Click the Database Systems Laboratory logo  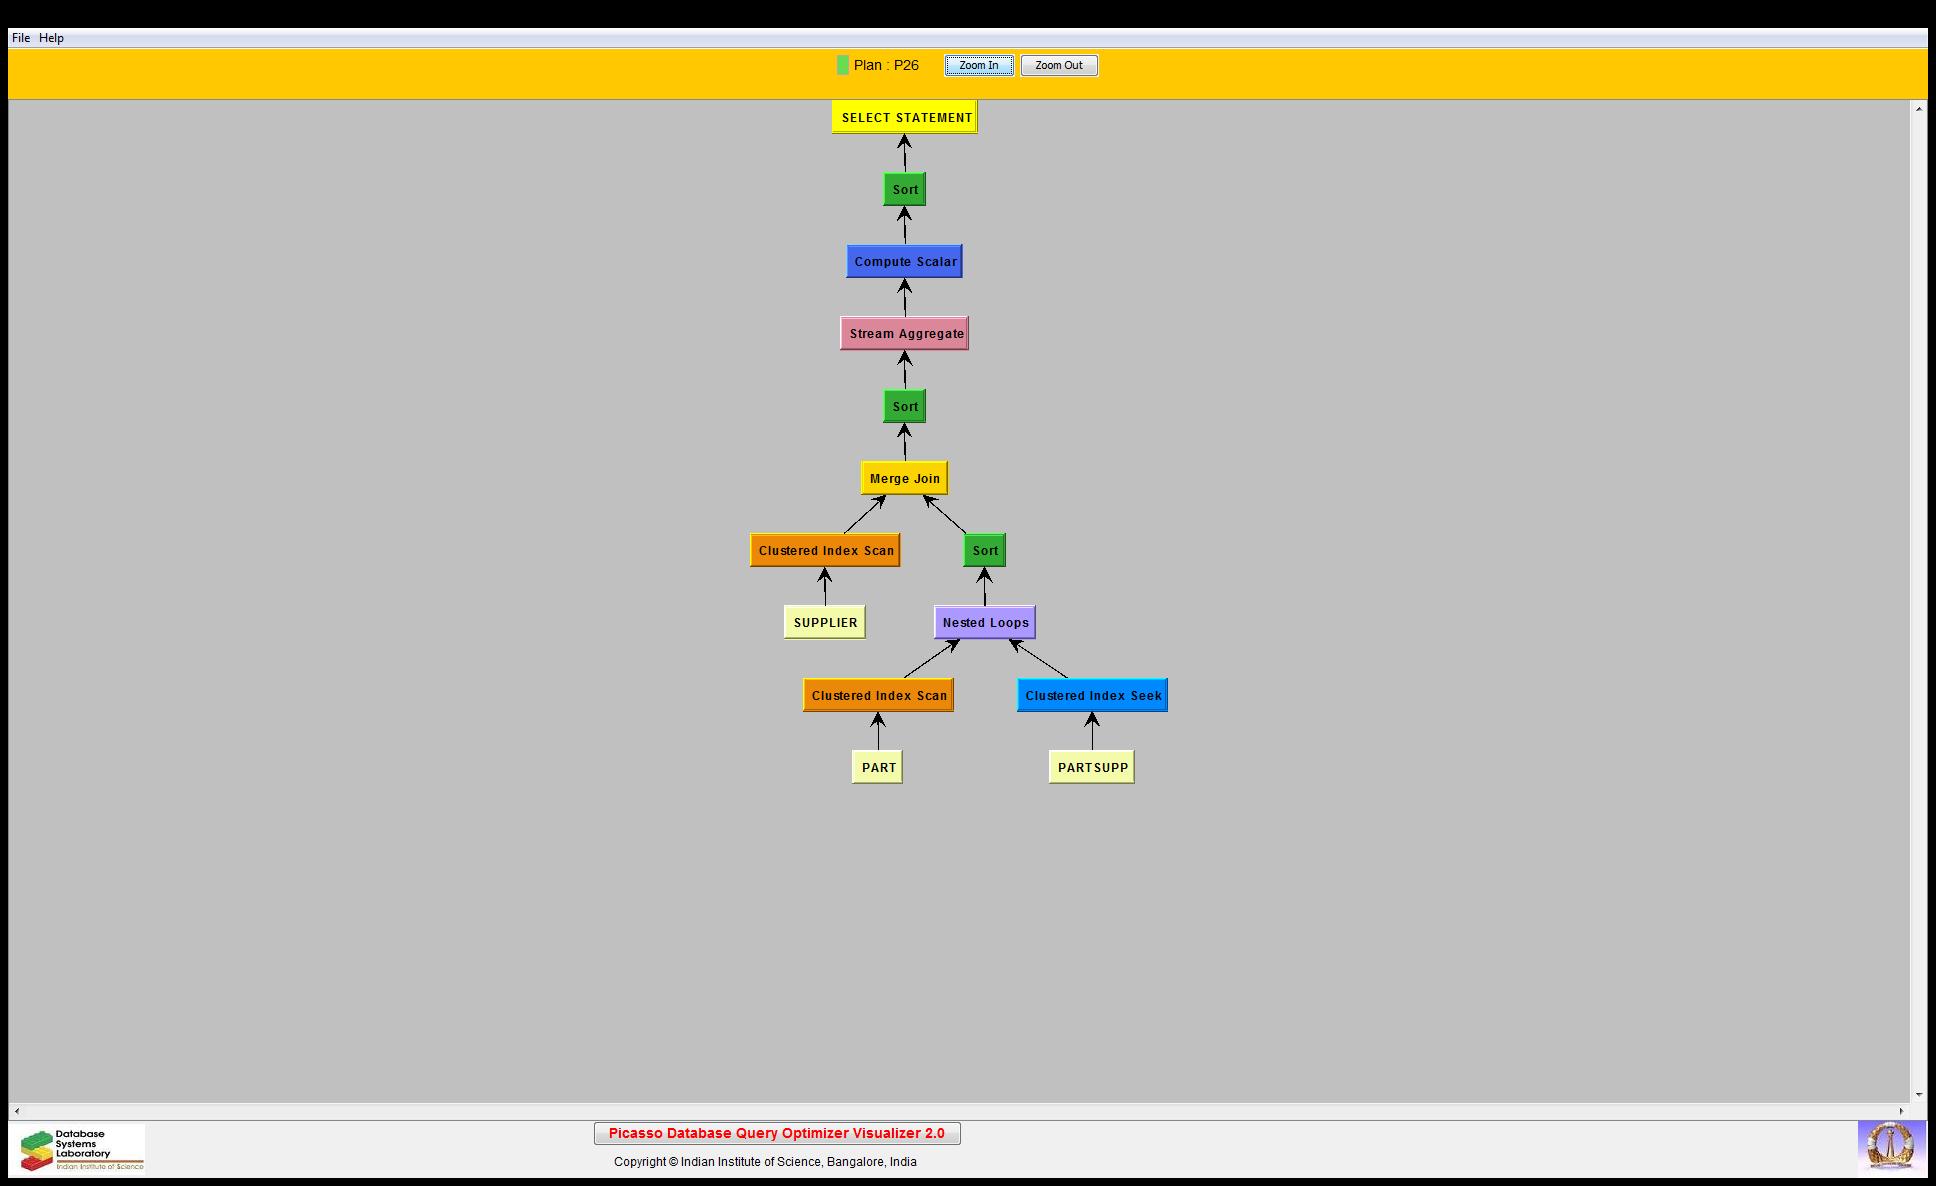(81, 1149)
